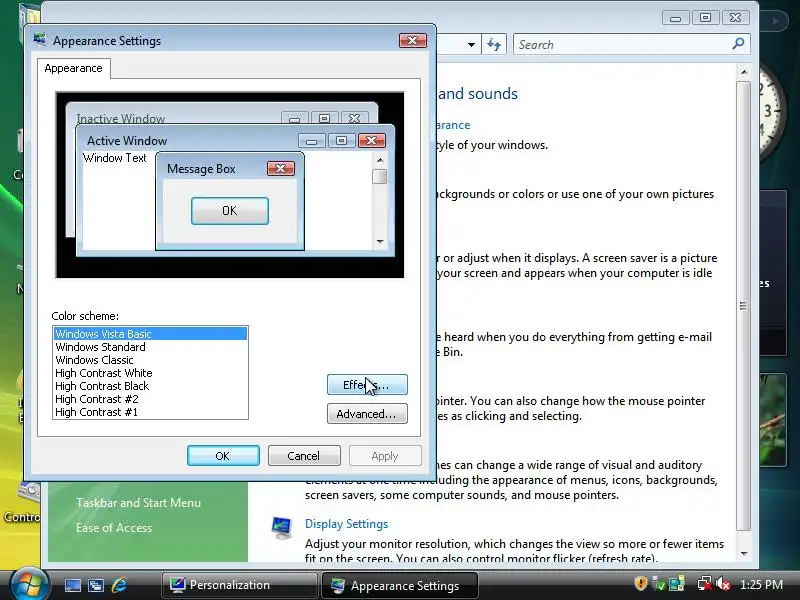Minimize the Personalization window

pyautogui.click(x=676, y=18)
